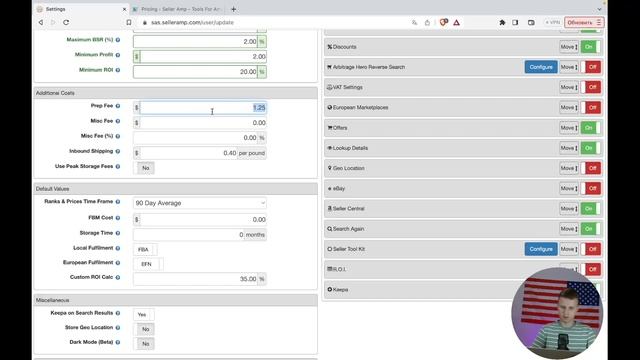Click the address bar URL
640x360 pixels.
point(192,22)
